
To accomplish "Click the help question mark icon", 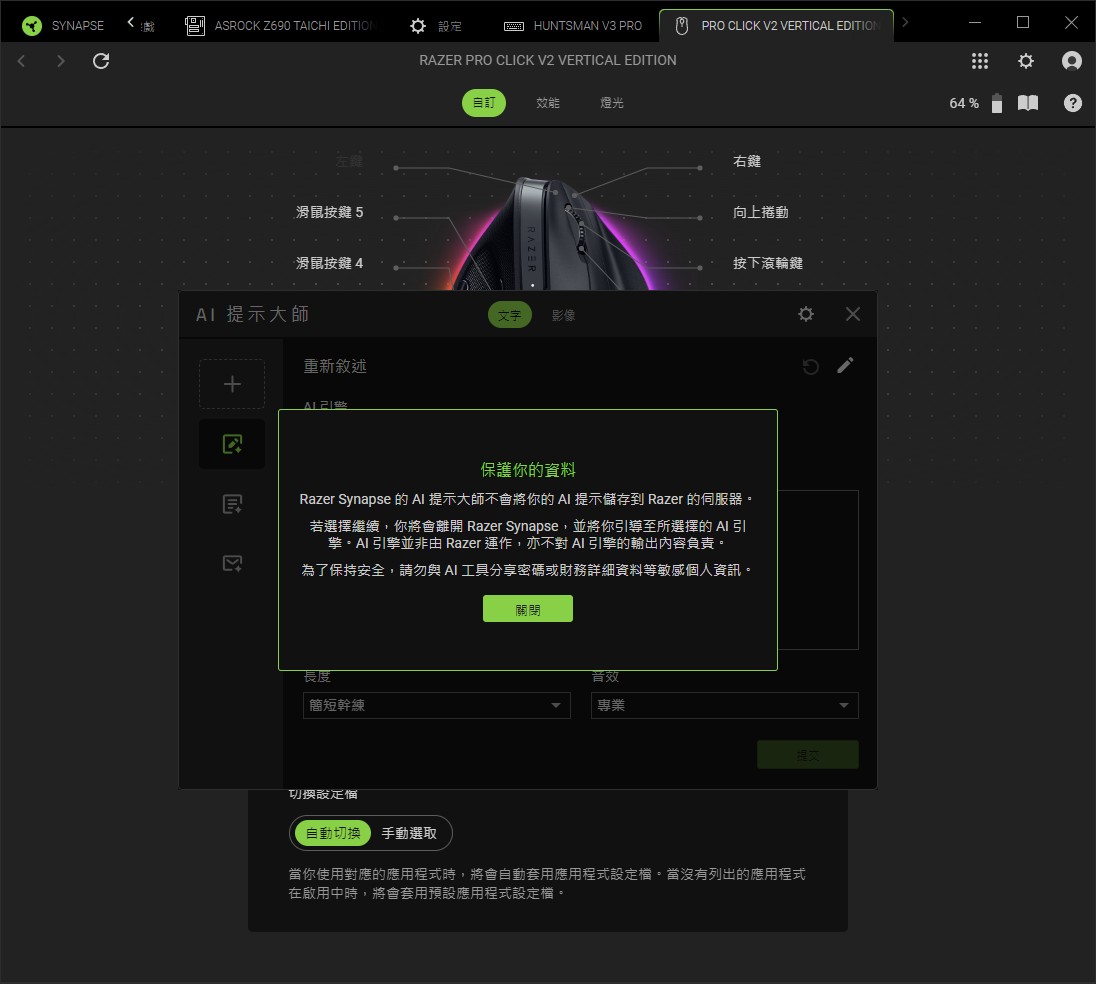I will [1072, 103].
